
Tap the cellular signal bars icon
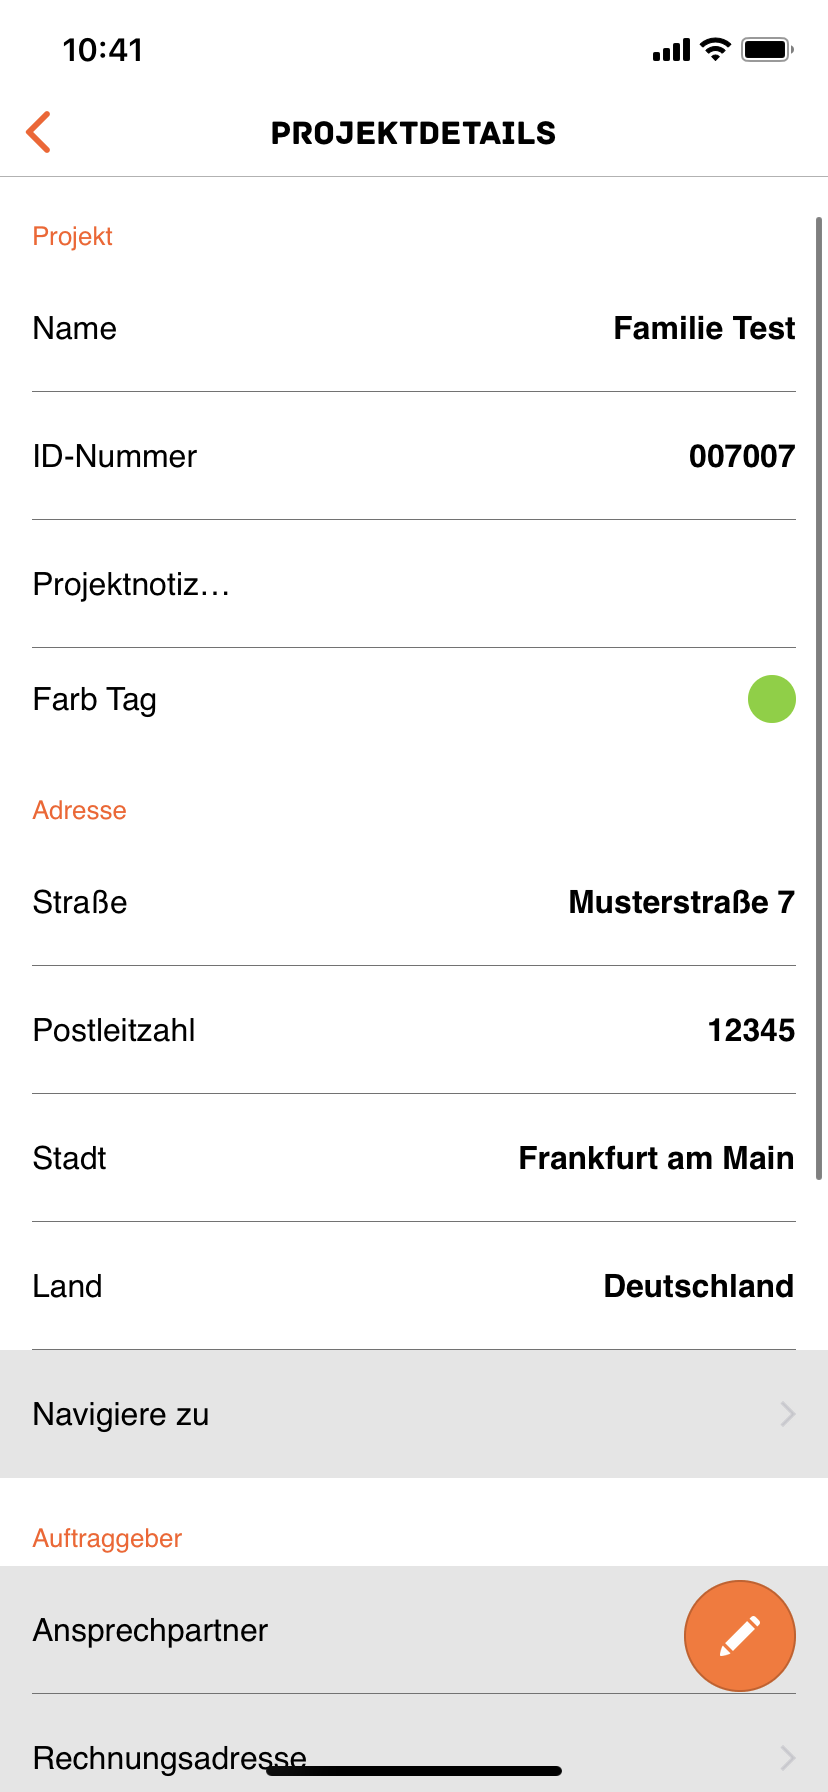tap(671, 50)
